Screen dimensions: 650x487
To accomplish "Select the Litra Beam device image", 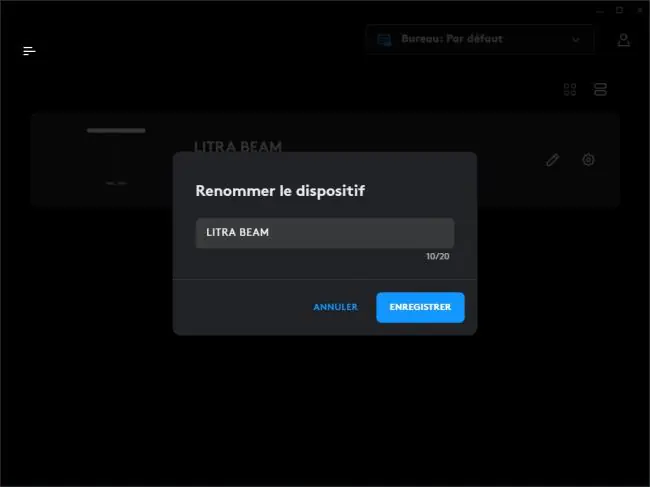I will pyautogui.click(x=116, y=157).
